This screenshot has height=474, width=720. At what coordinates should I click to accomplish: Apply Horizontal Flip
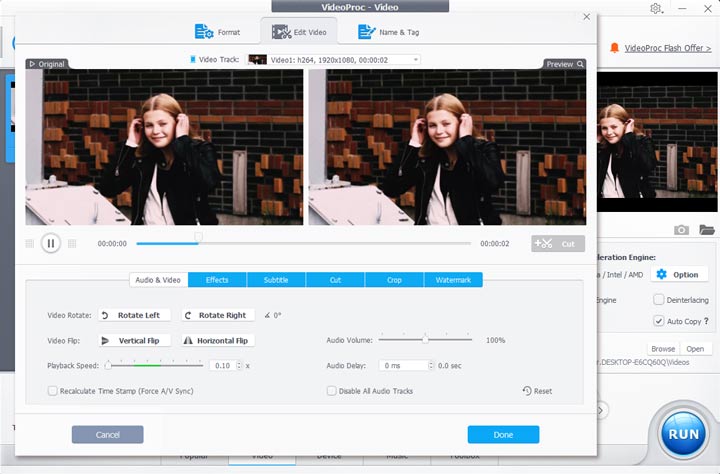(218, 341)
